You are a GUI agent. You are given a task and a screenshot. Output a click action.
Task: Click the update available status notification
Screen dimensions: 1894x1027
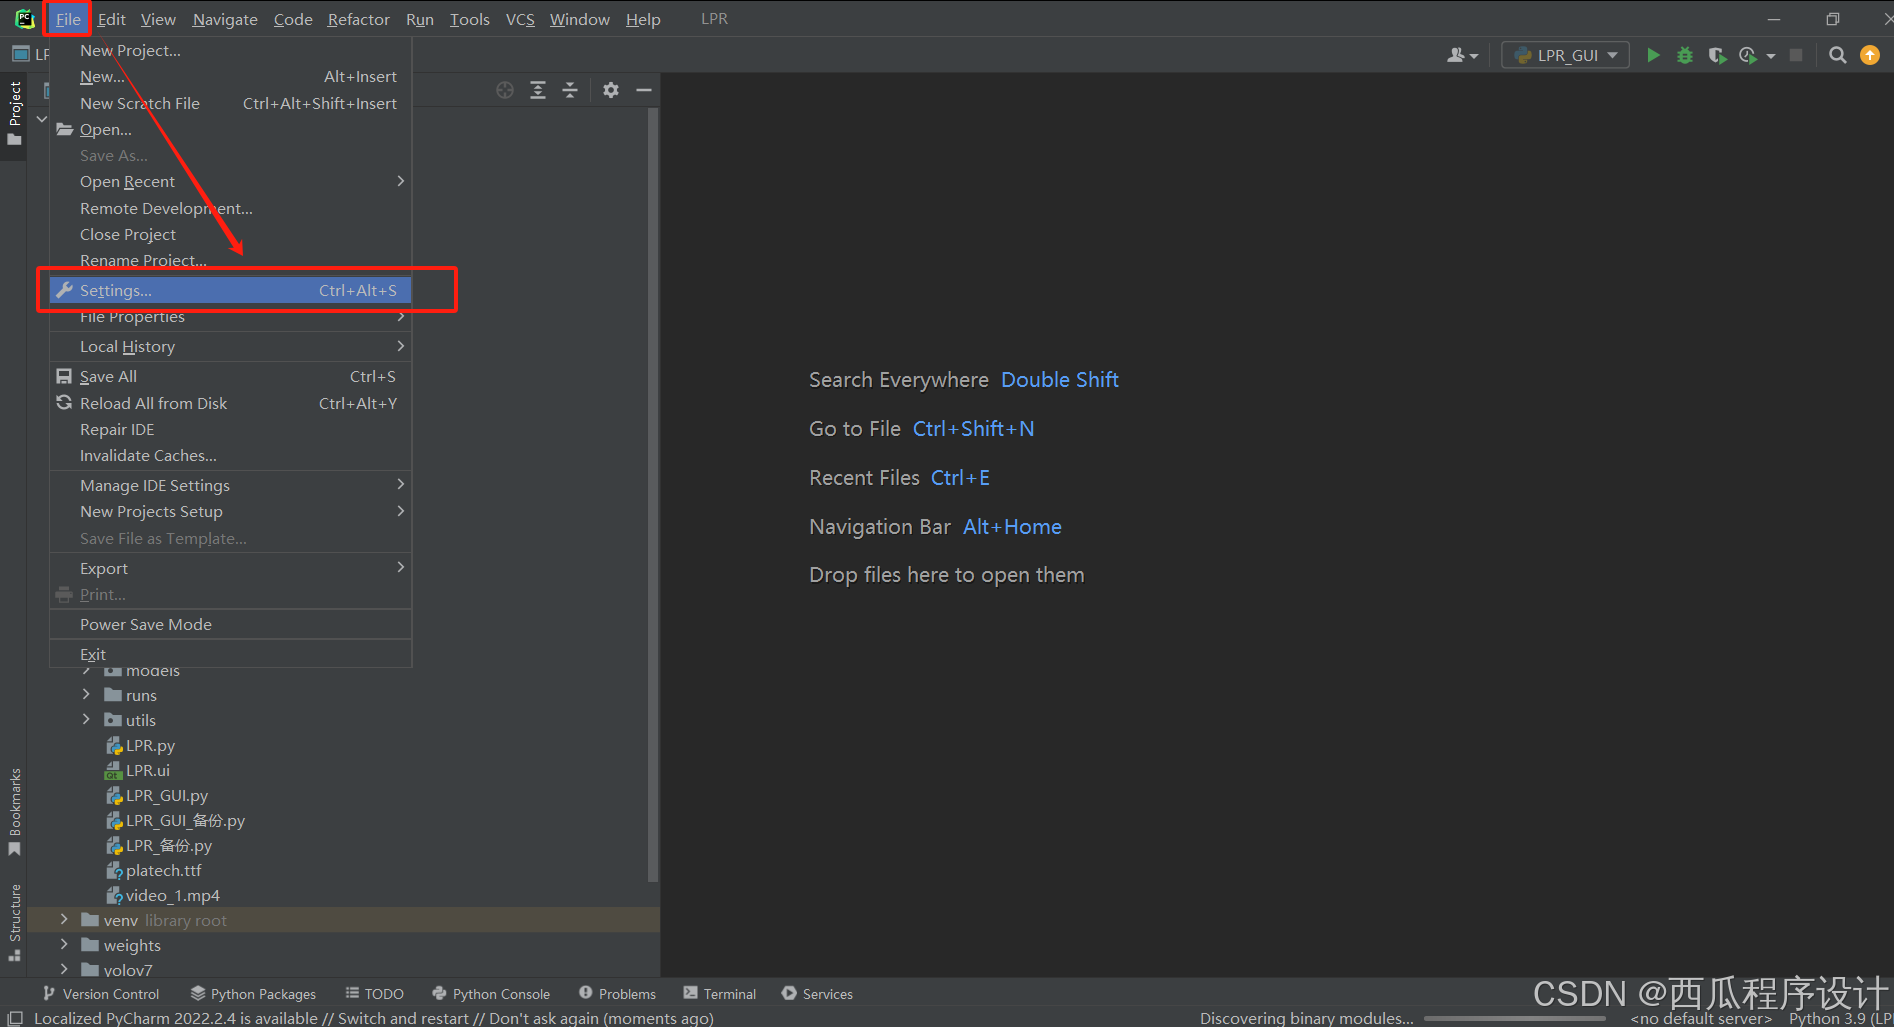[373, 1018]
